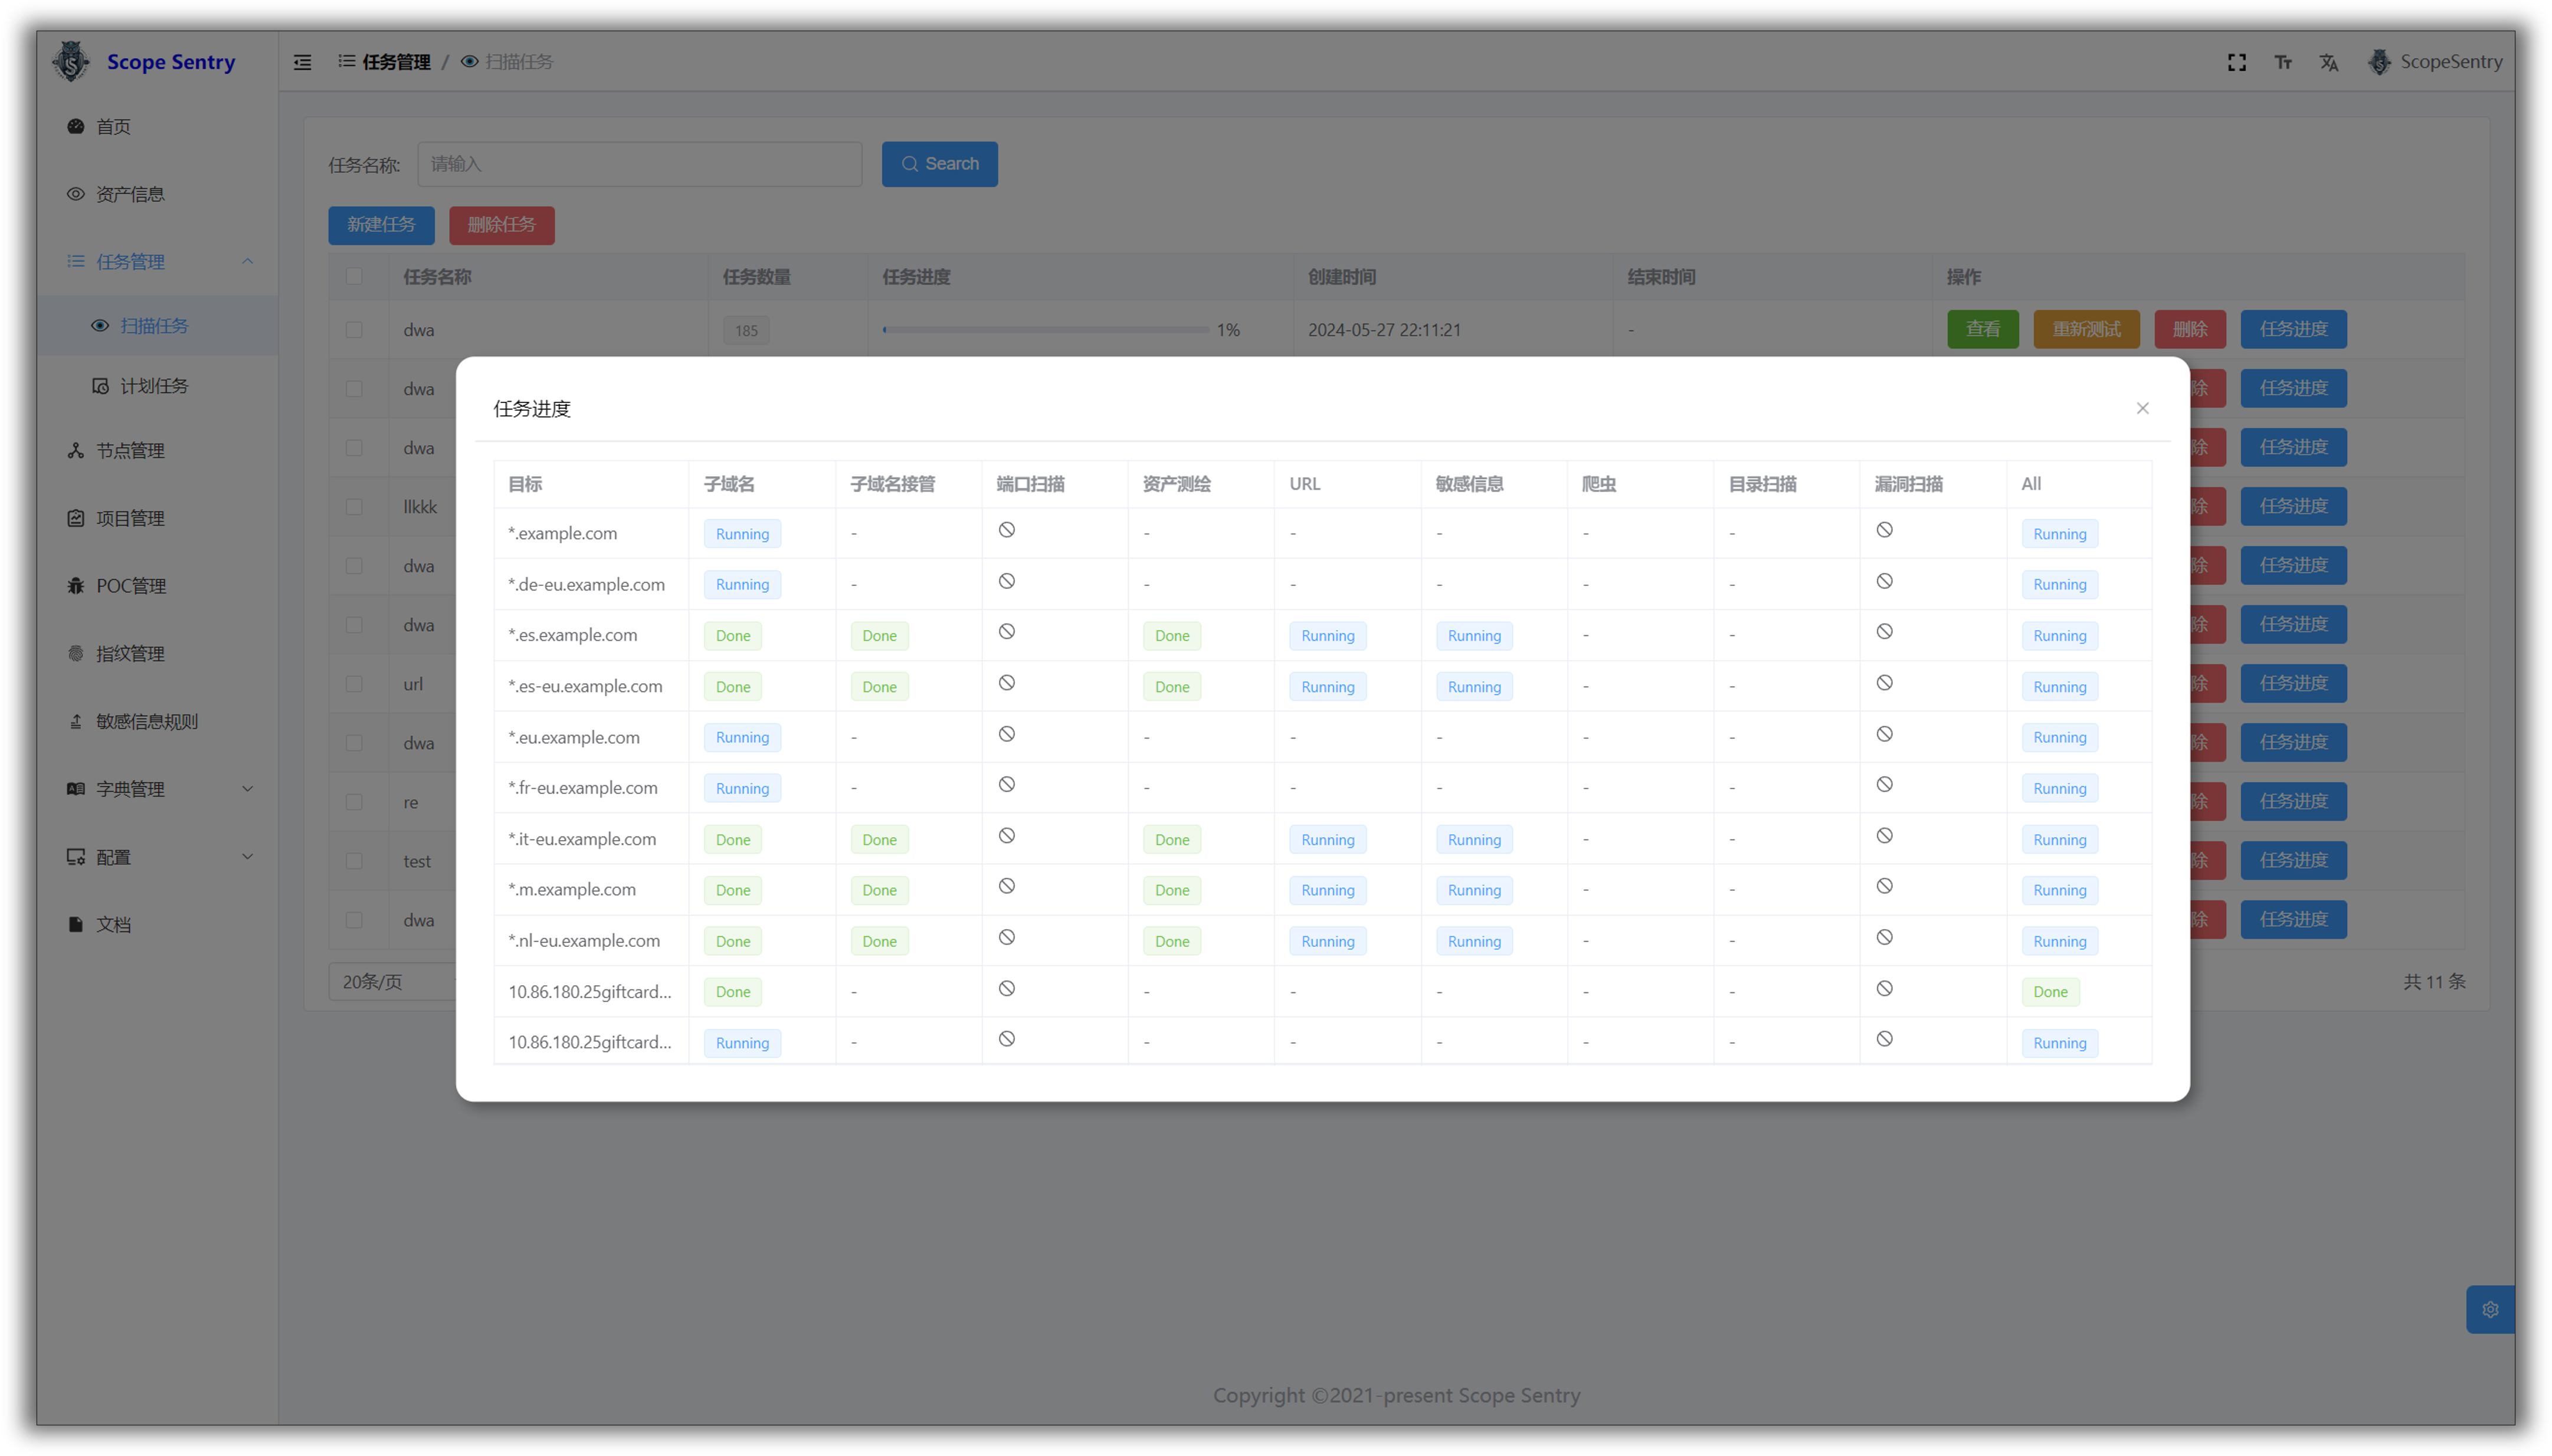Click the language translation icon
This screenshot has height=1456, width=2552.
coord(2329,62)
